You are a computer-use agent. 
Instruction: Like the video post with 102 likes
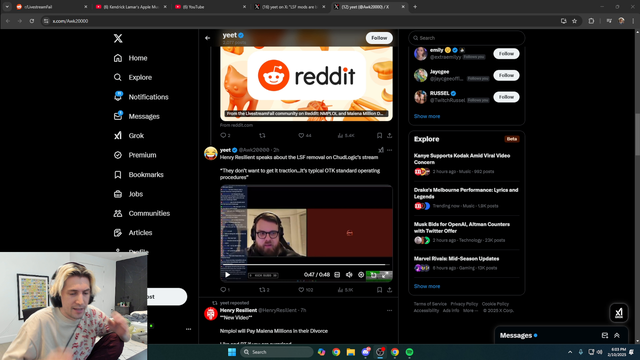[305, 290]
